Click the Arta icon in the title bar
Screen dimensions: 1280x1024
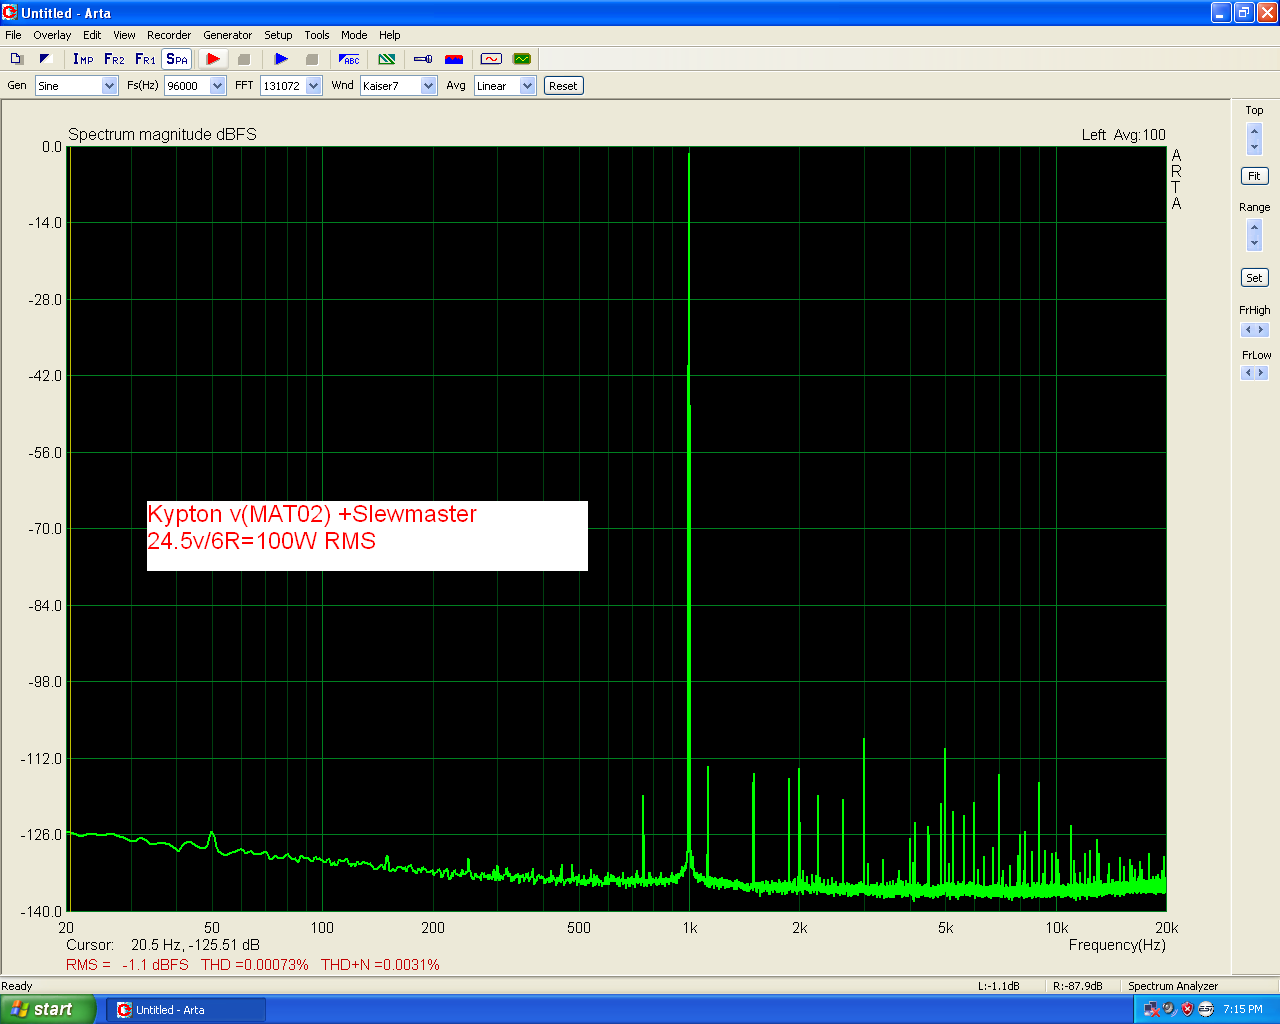point(10,13)
